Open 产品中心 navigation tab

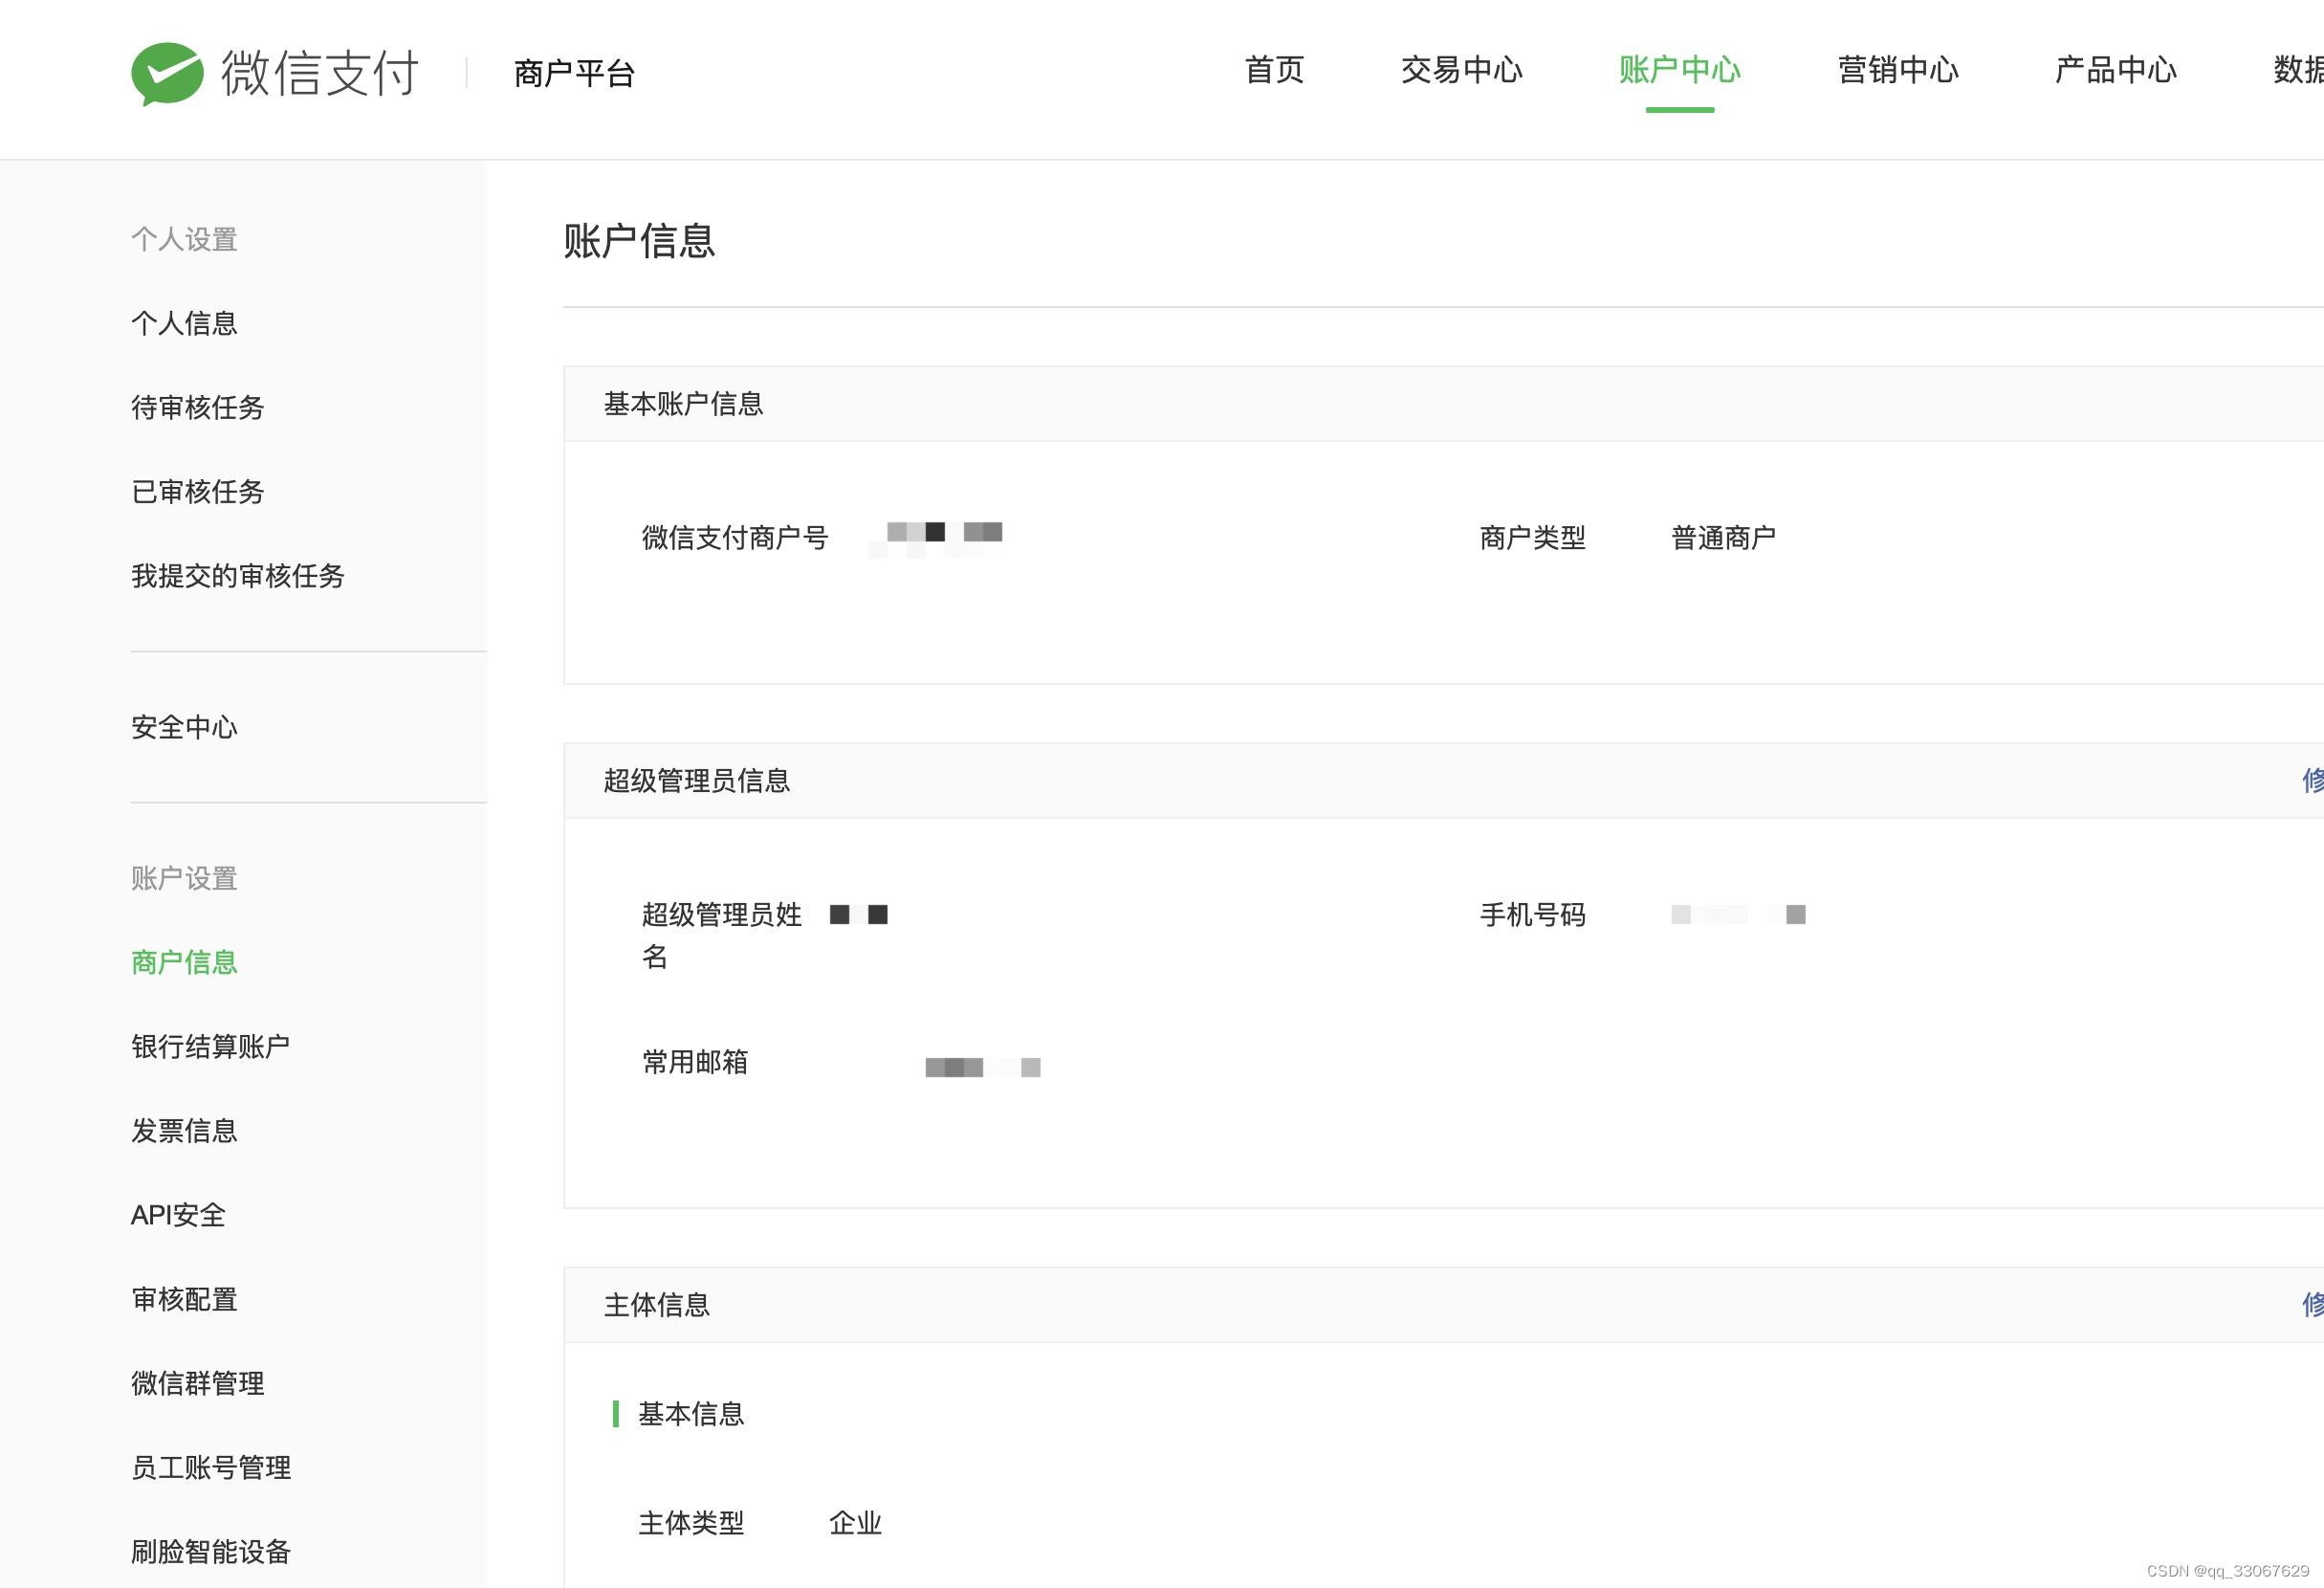tap(2115, 70)
